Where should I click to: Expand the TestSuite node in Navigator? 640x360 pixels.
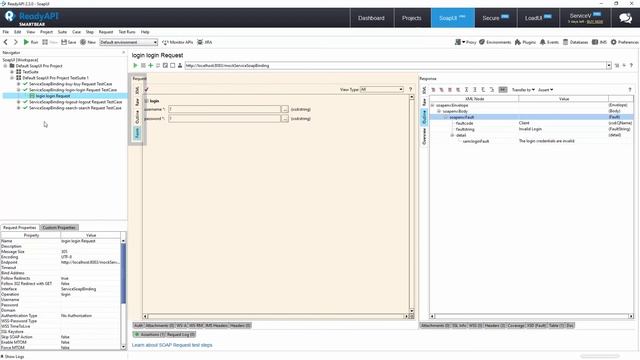12,71
